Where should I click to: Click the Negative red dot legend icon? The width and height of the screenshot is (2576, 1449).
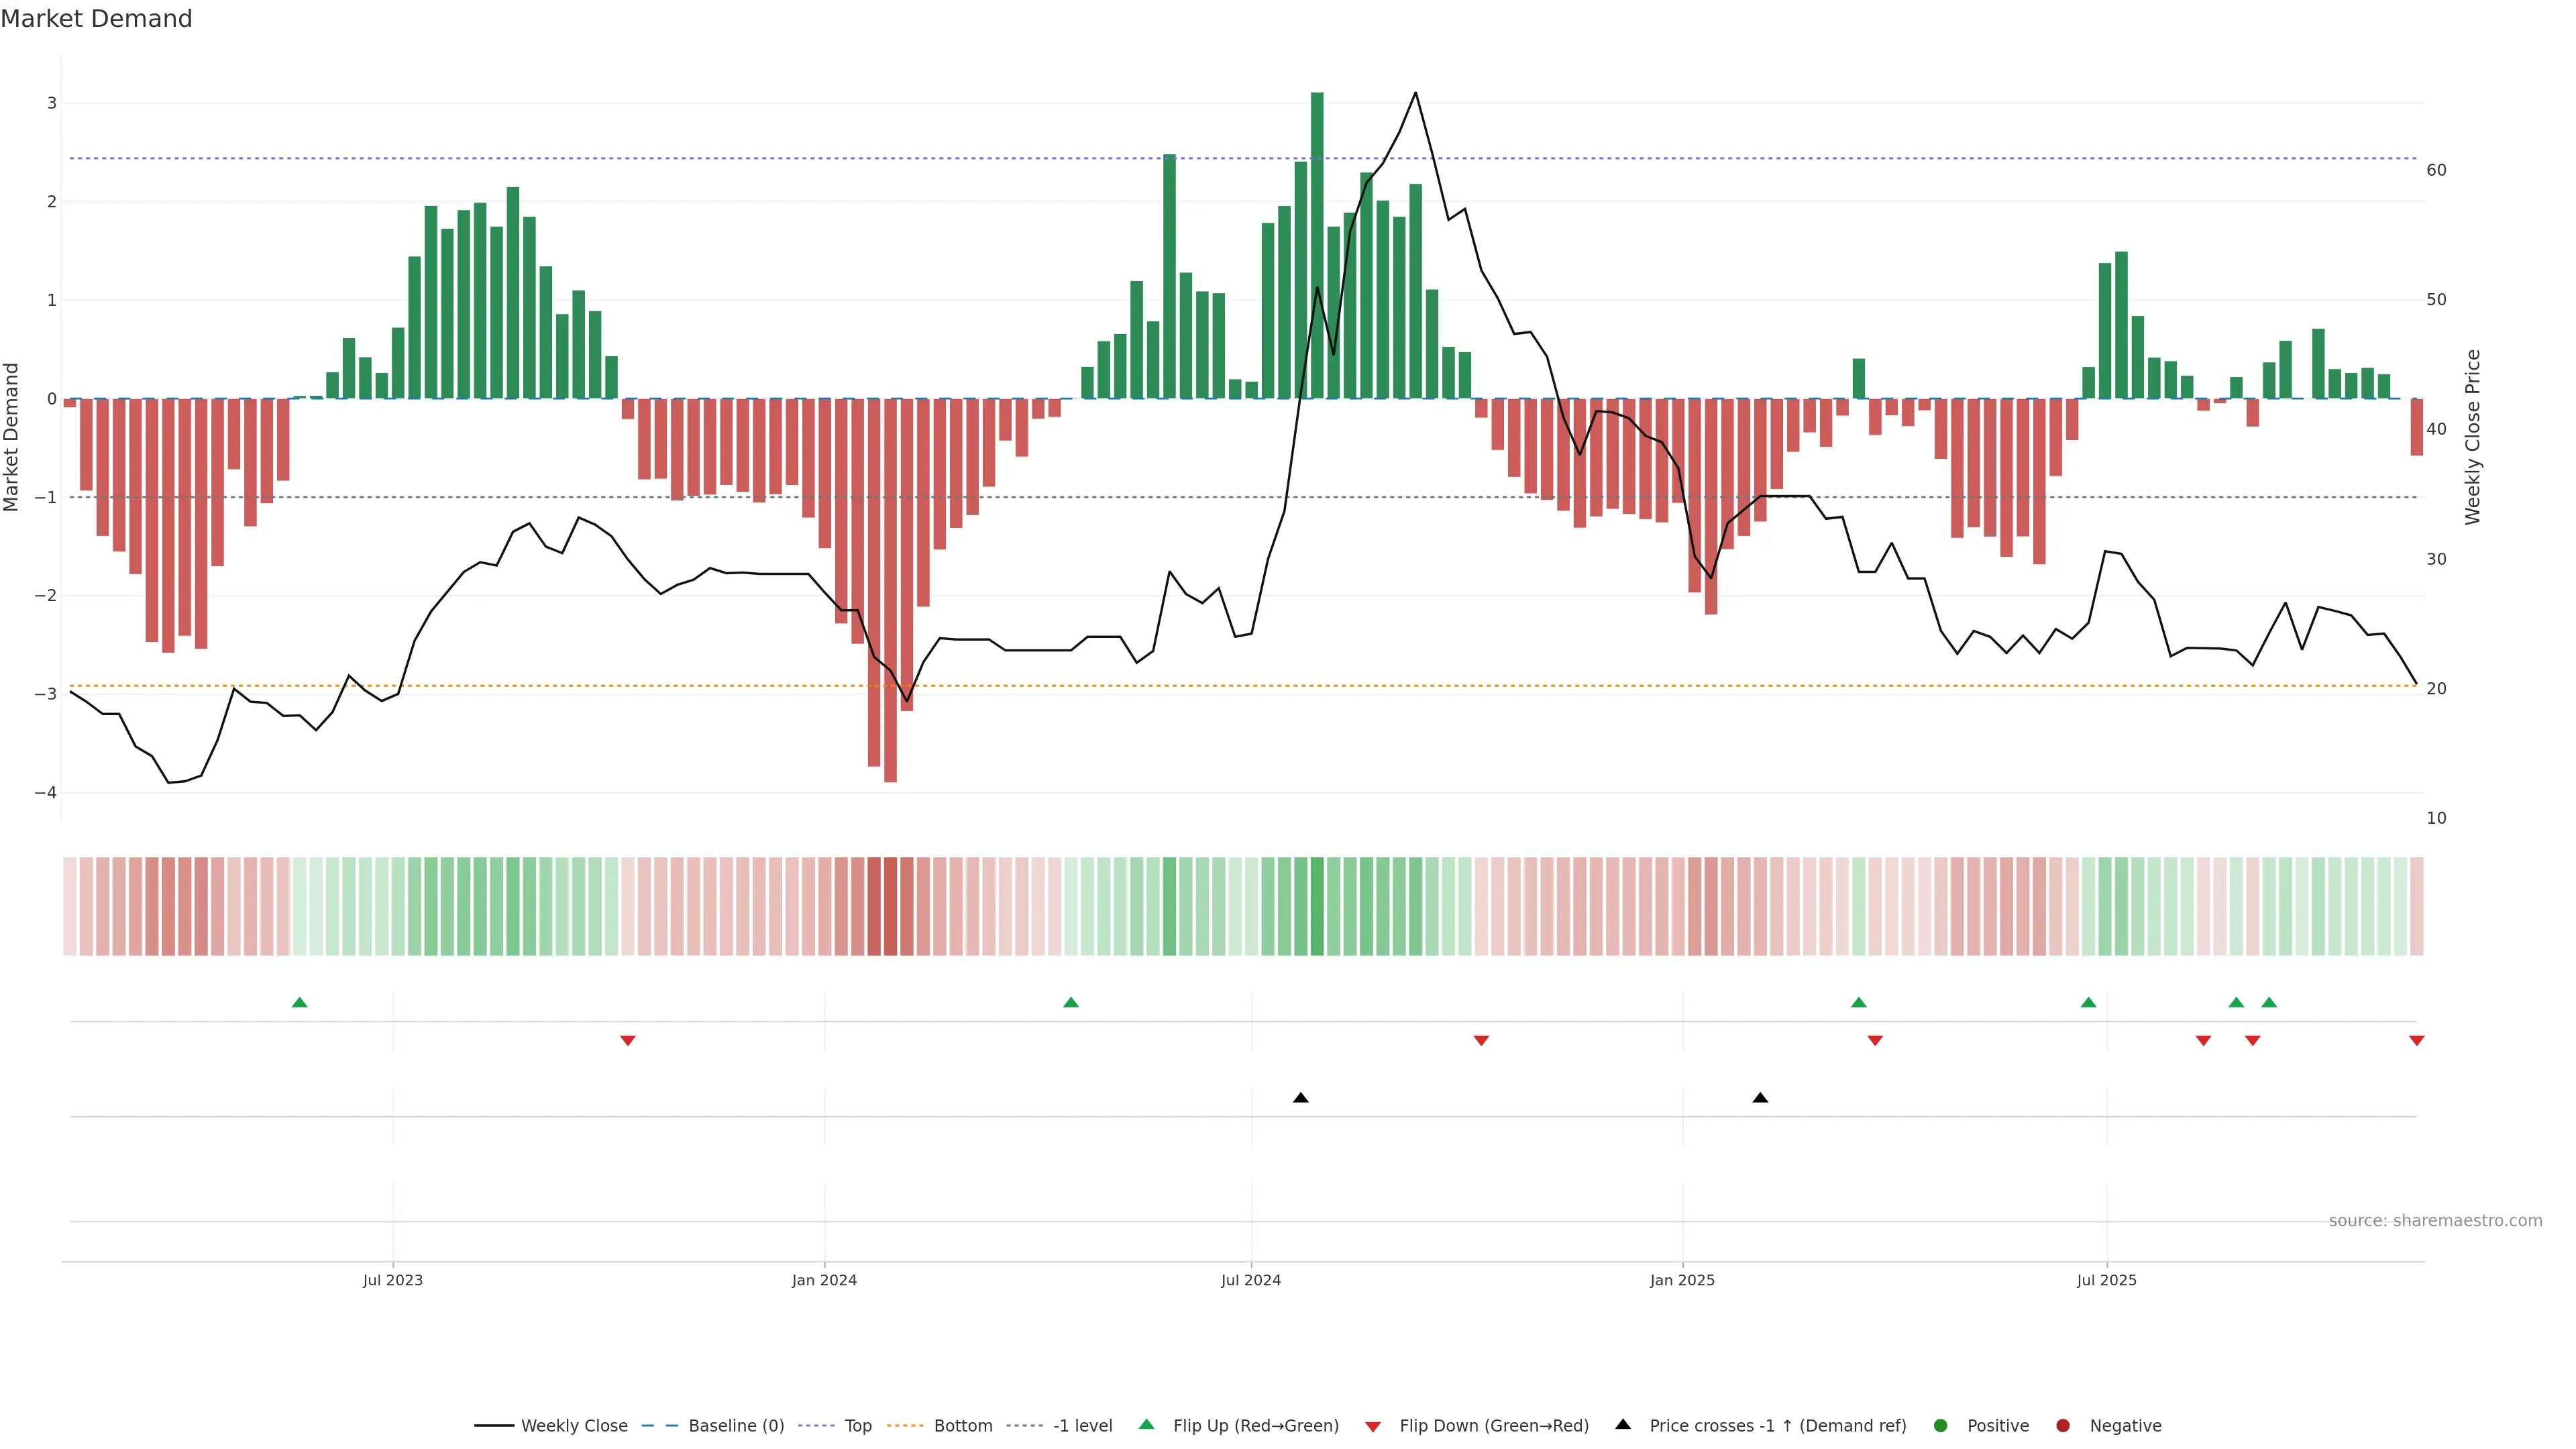tap(2062, 1425)
